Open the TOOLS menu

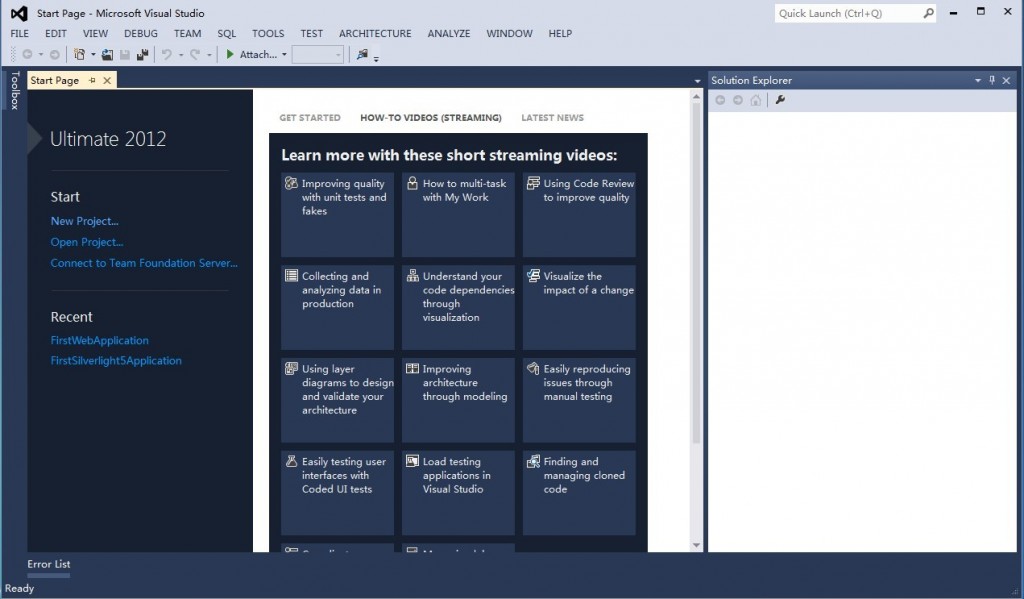268,33
